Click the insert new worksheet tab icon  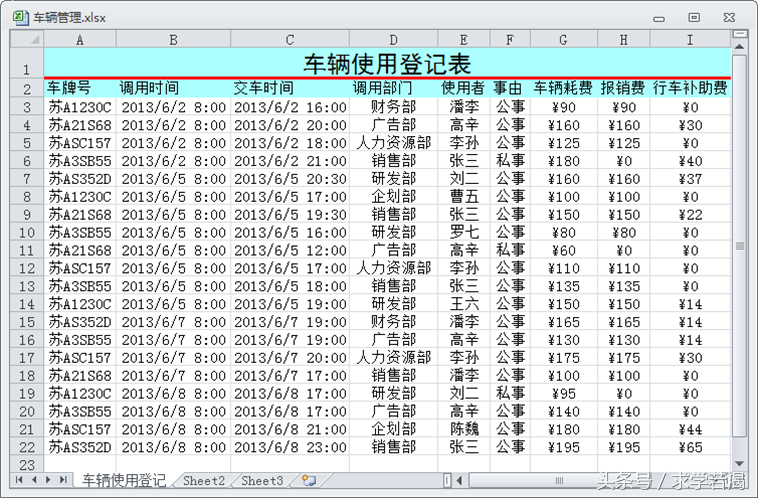[309, 480]
